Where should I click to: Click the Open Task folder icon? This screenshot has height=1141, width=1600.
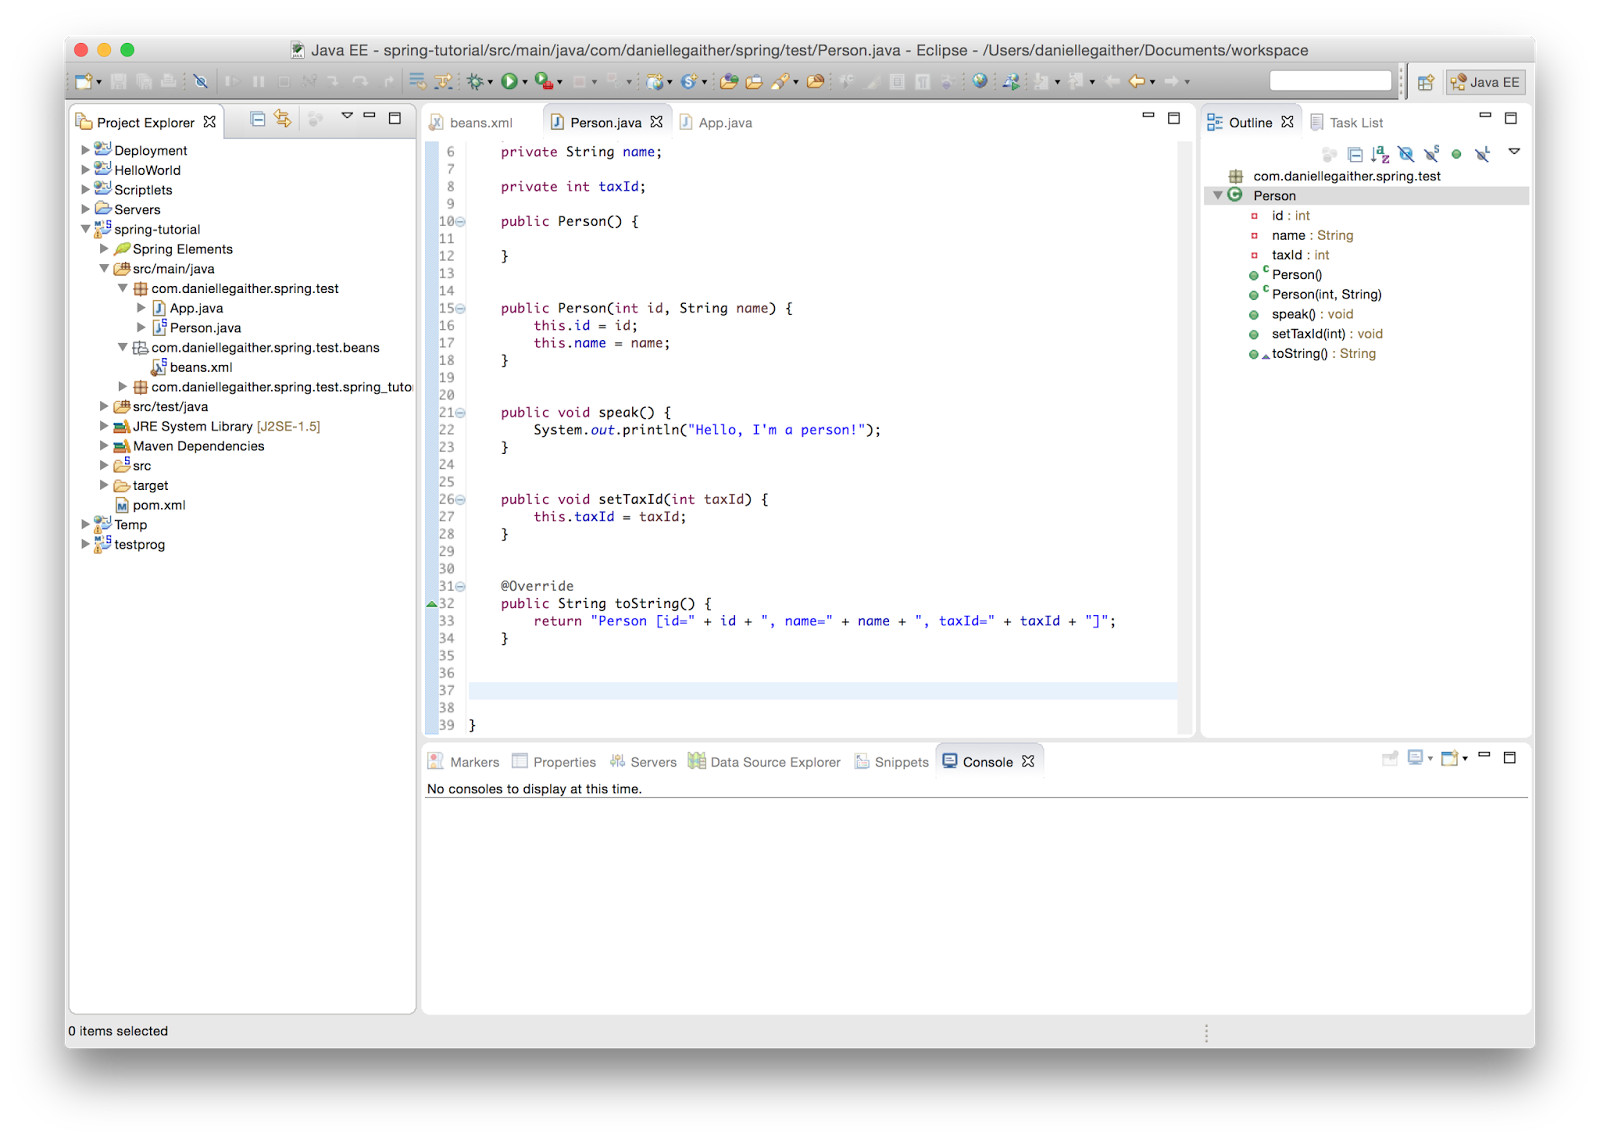tap(754, 82)
